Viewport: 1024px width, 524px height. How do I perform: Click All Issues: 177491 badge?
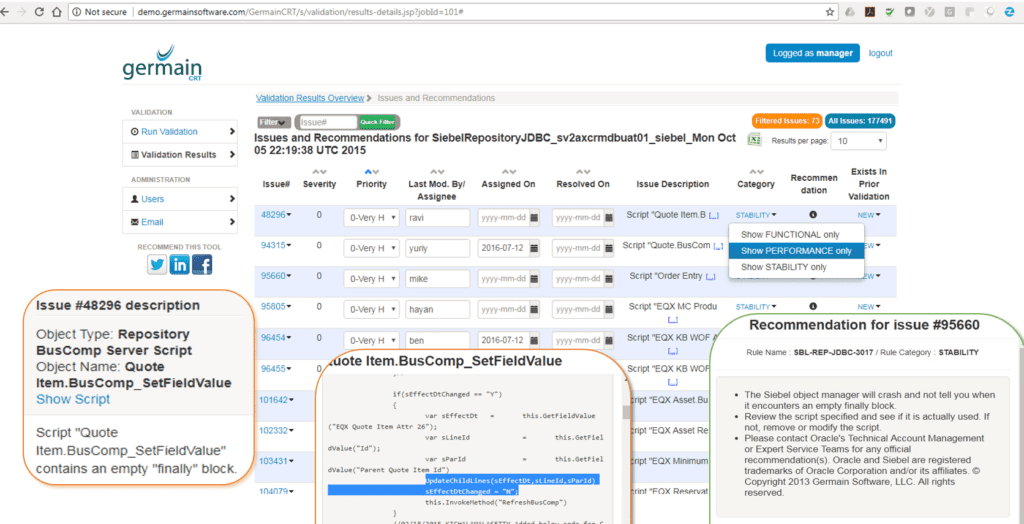coord(860,121)
